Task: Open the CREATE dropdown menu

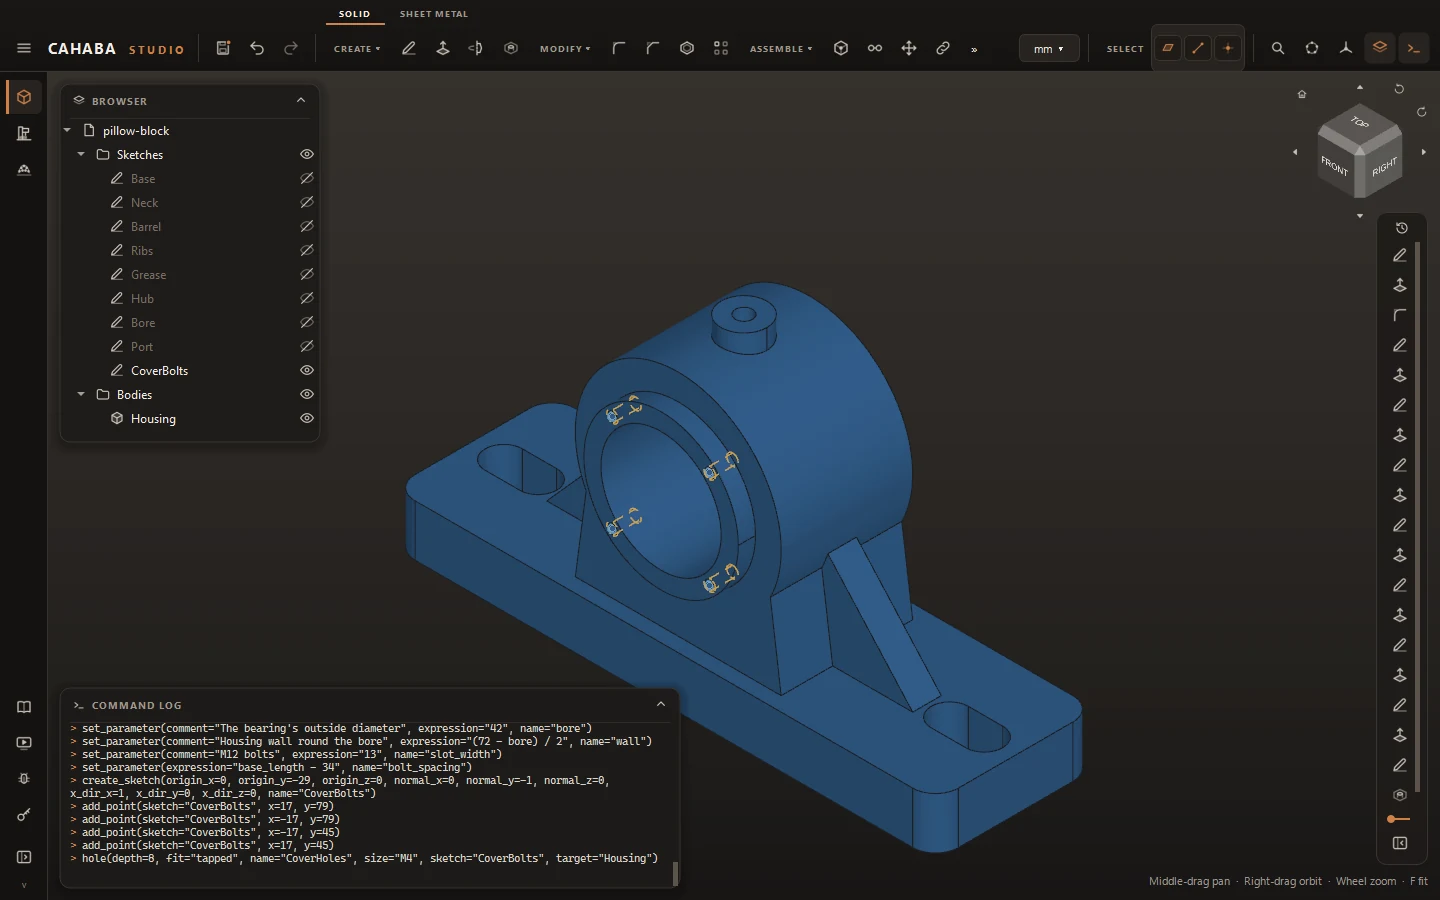Action: [x=357, y=49]
